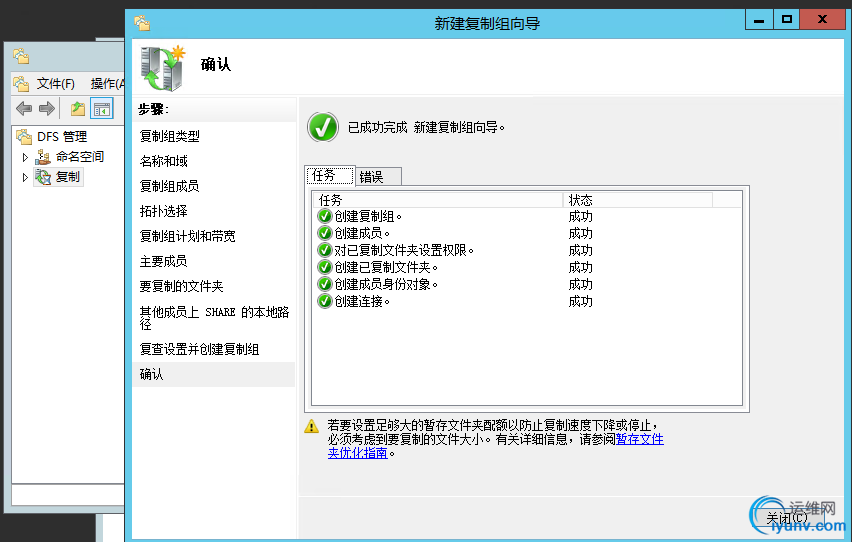Select the 创建成员。 task row text

point(362,233)
